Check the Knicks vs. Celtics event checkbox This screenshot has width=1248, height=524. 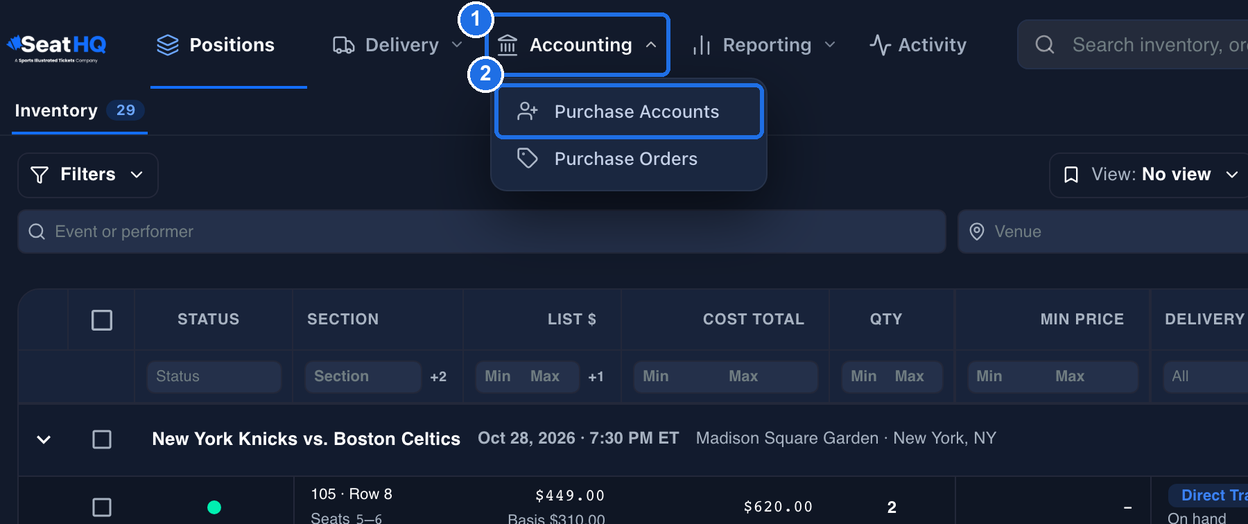click(102, 439)
